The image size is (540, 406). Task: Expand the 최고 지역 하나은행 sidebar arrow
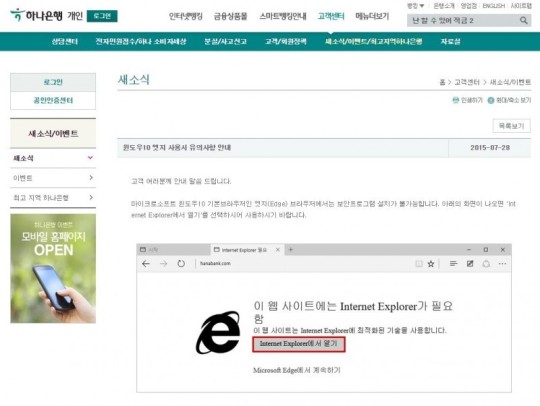[91, 198]
